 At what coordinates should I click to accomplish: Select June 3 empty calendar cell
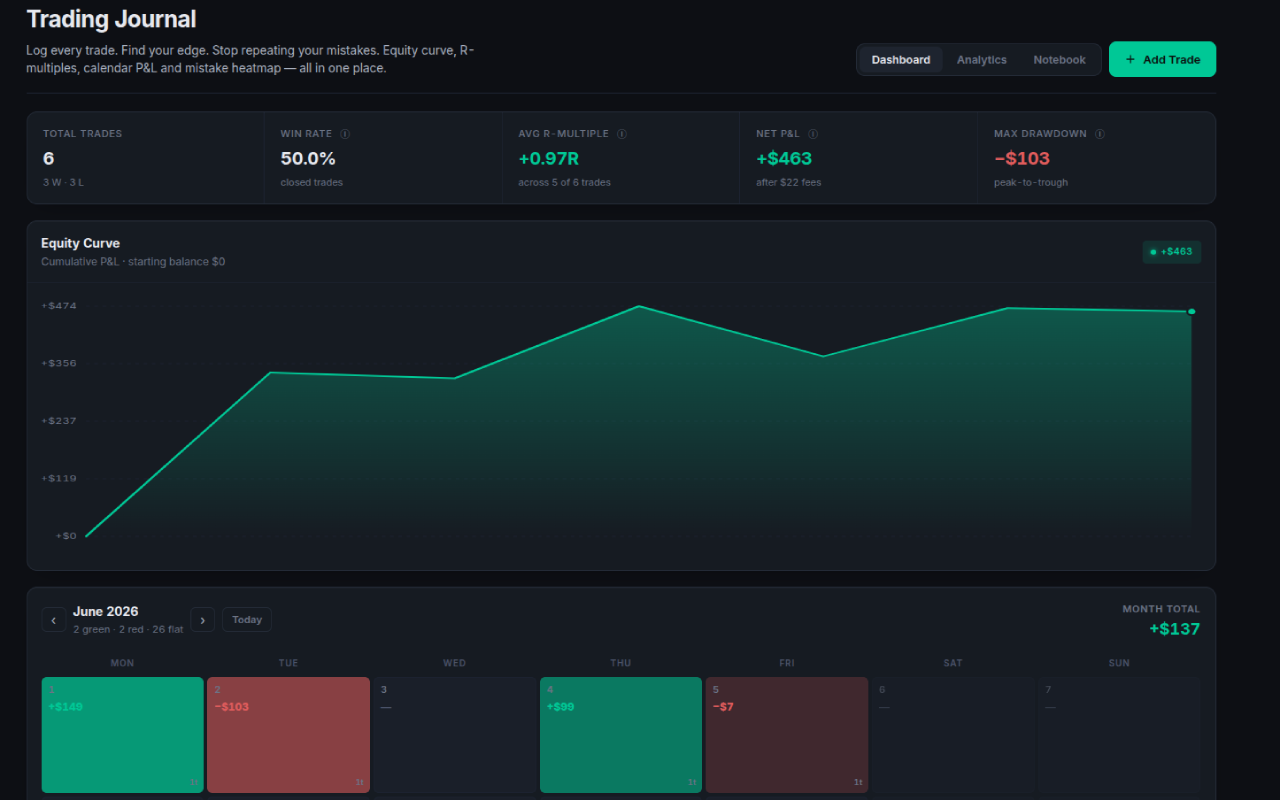(x=454, y=735)
